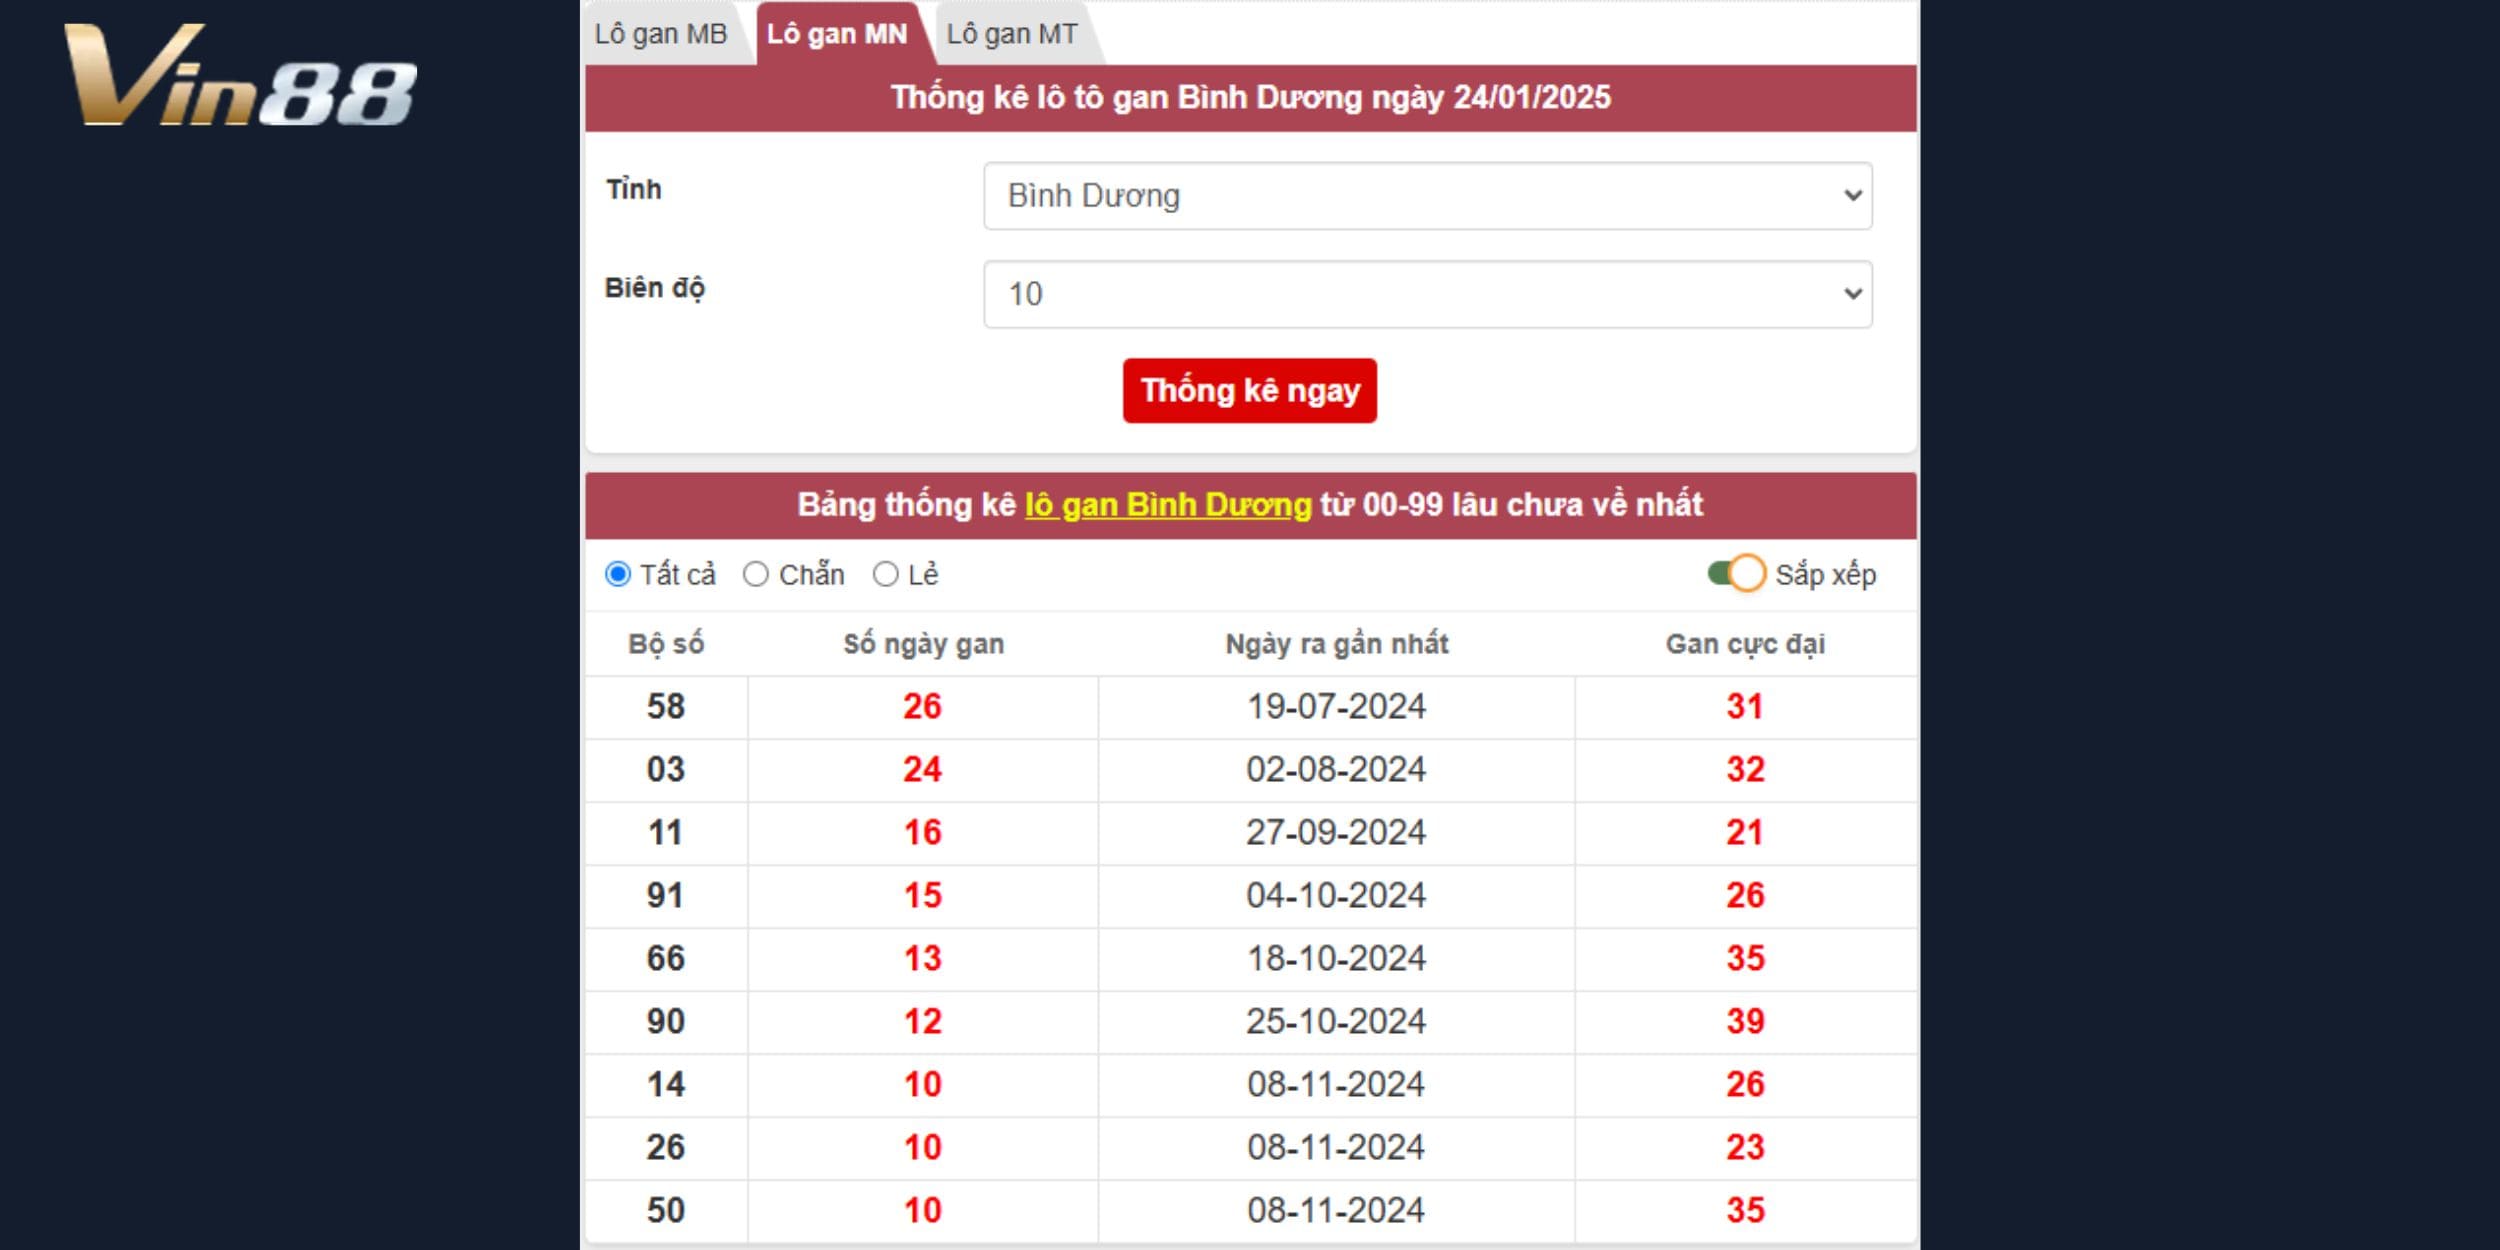Expand the Biên độ dropdown set to 10

point(1428,294)
